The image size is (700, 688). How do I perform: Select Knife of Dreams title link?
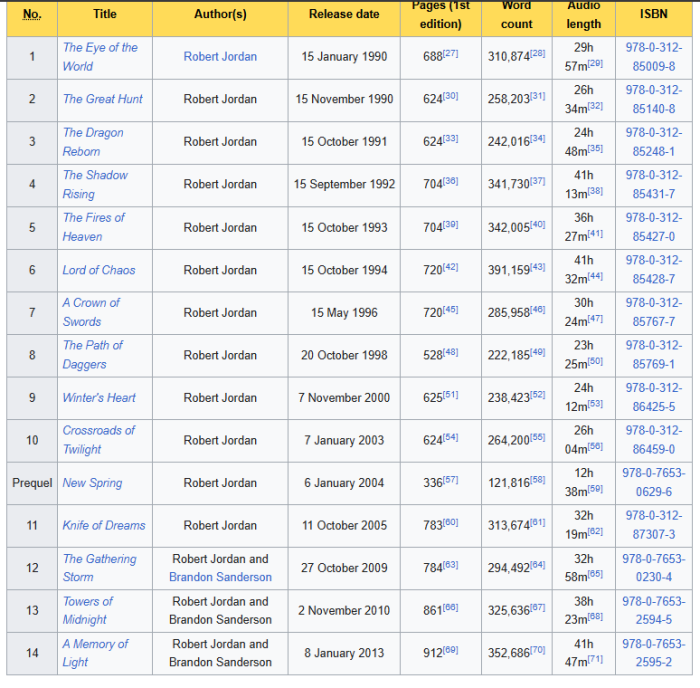pyautogui.click(x=104, y=525)
